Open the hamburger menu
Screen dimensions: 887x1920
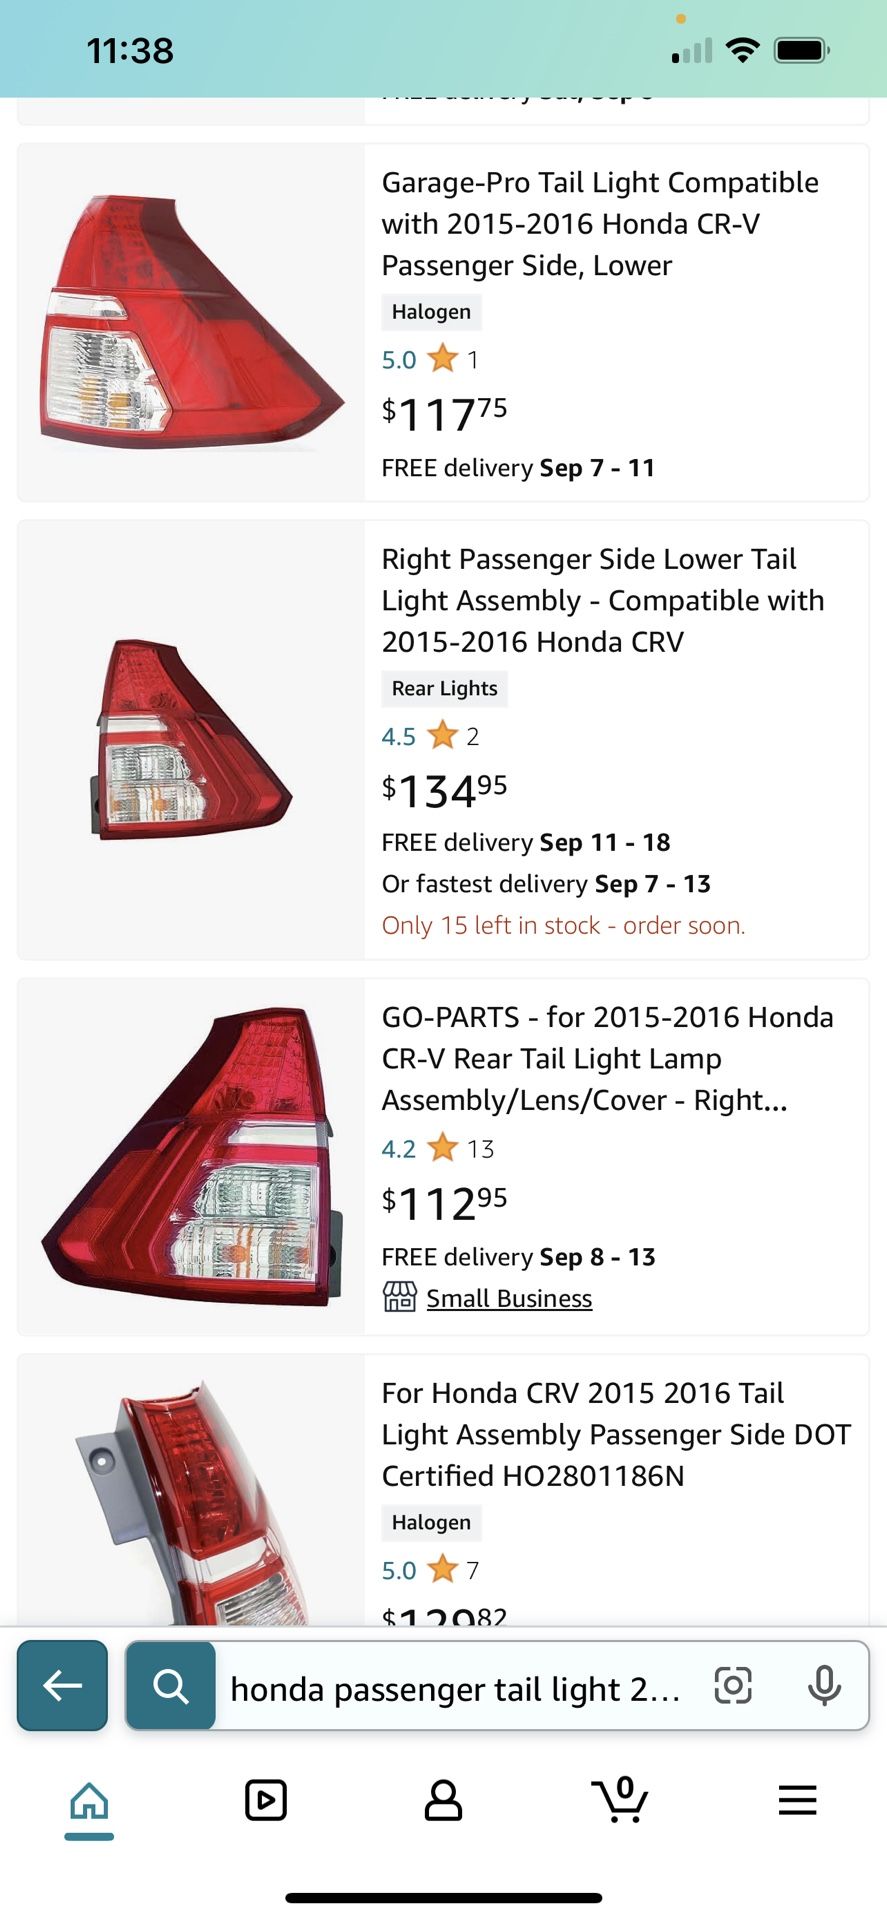[797, 1801]
